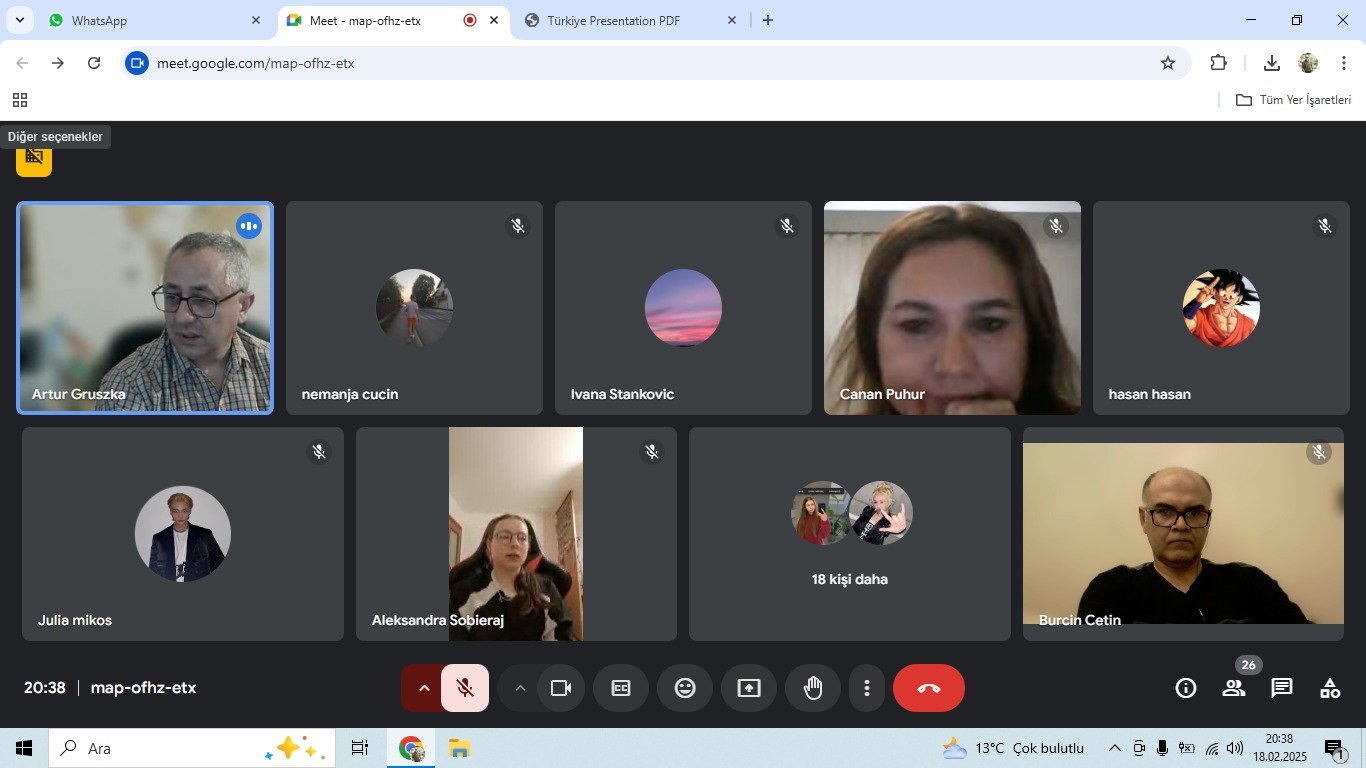Show participants list with 26 badge
The width and height of the screenshot is (1366, 768).
(x=1234, y=688)
